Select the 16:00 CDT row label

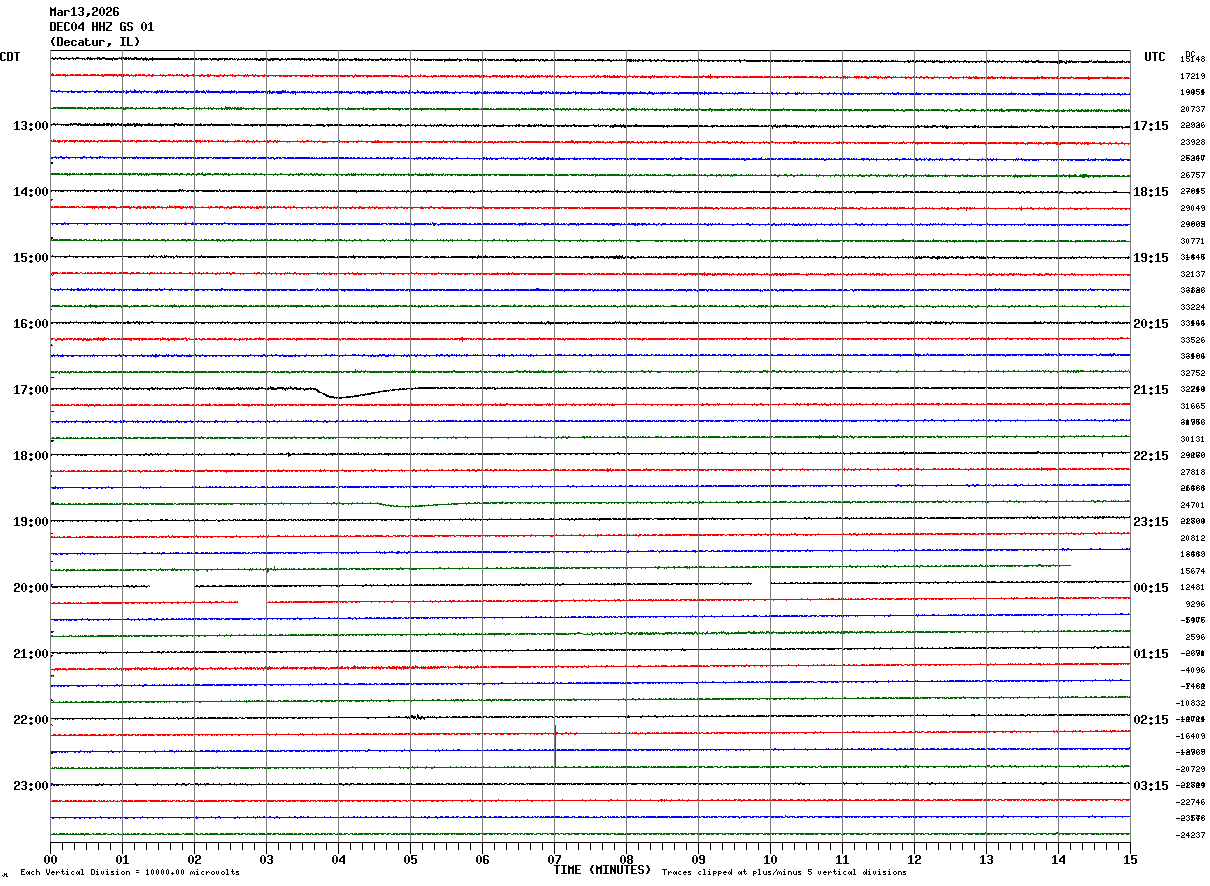[31, 324]
